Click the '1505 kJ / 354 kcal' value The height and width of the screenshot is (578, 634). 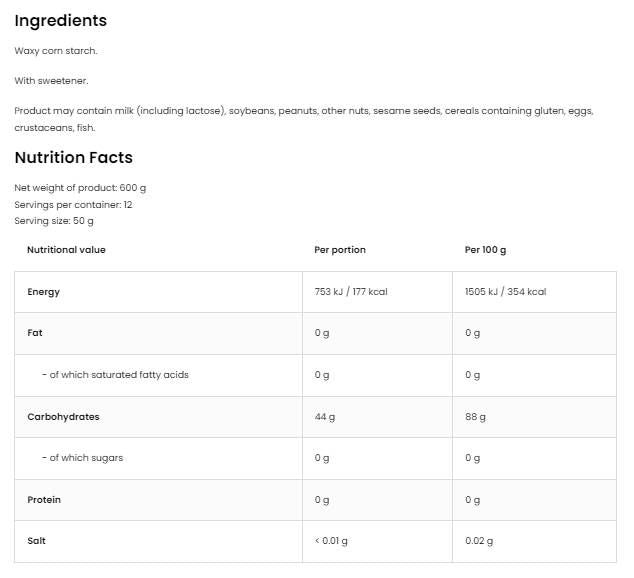(x=505, y=292)
